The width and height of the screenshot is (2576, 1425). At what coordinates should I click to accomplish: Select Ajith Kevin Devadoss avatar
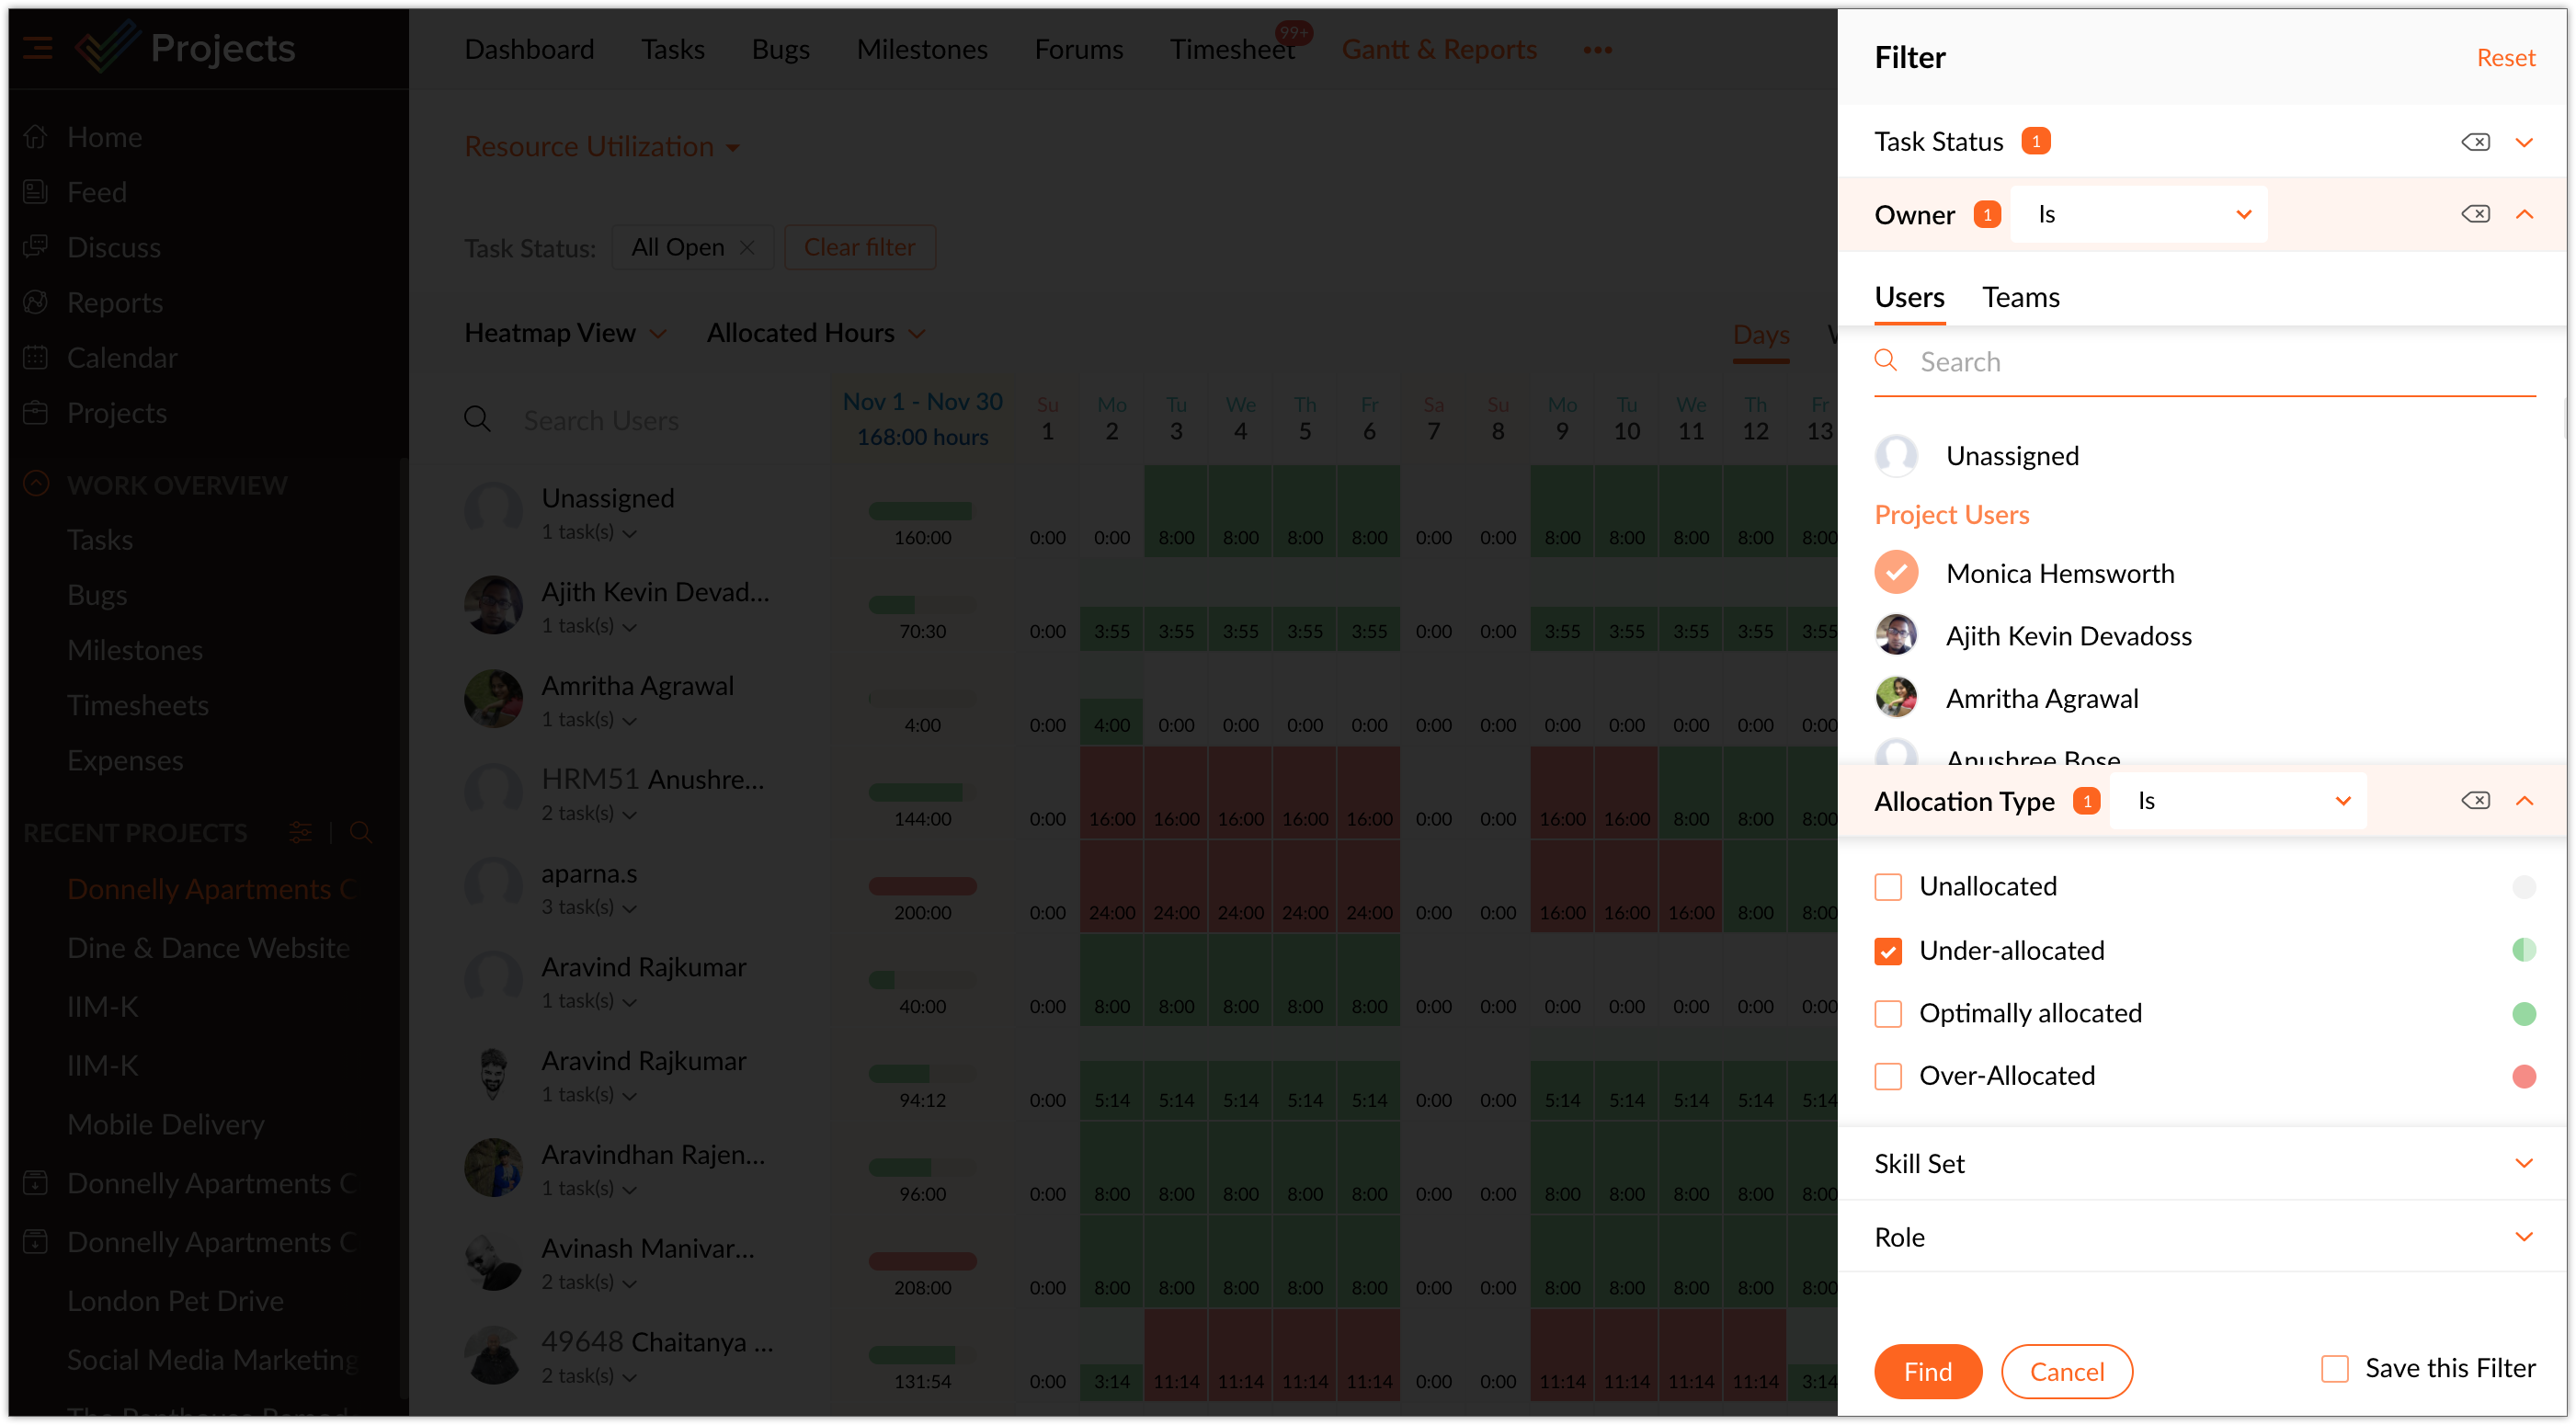[1896, 635]
